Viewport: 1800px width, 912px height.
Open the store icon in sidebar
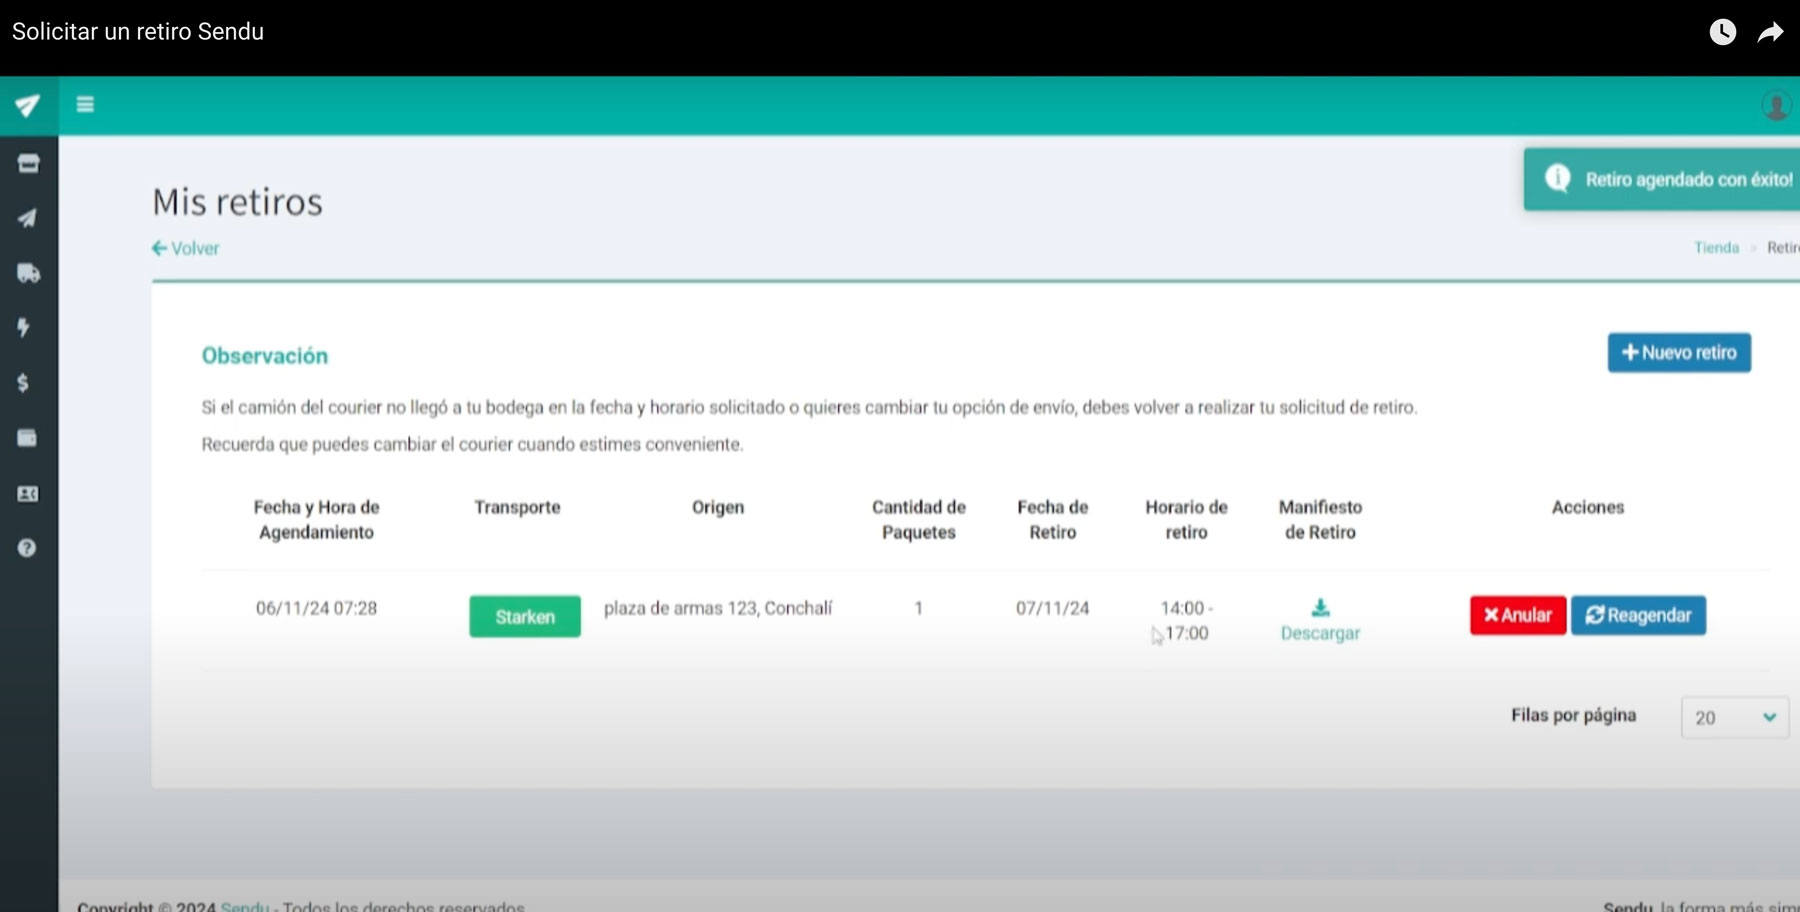pos(28,164)
